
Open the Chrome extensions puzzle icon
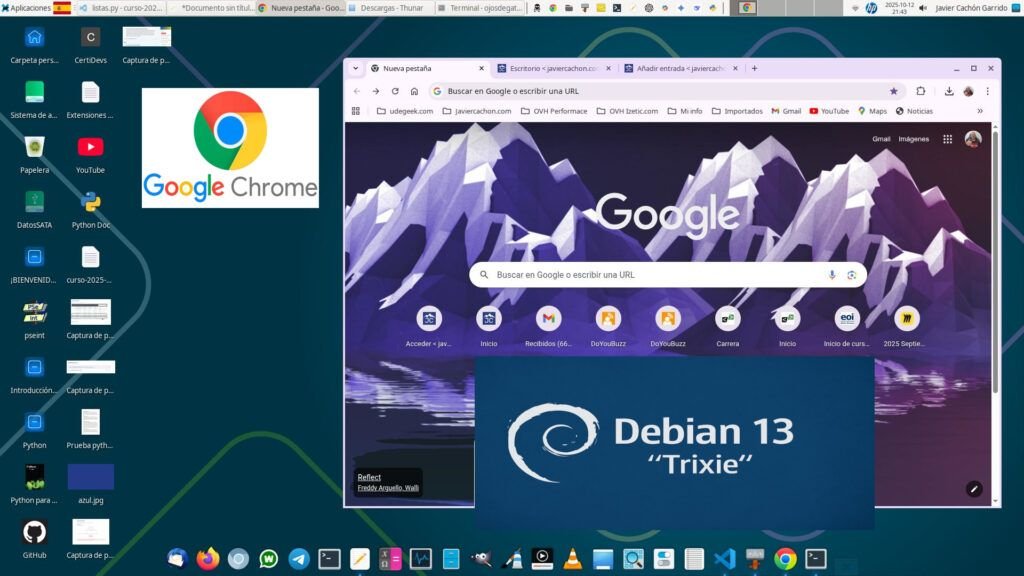pos(921,91)
